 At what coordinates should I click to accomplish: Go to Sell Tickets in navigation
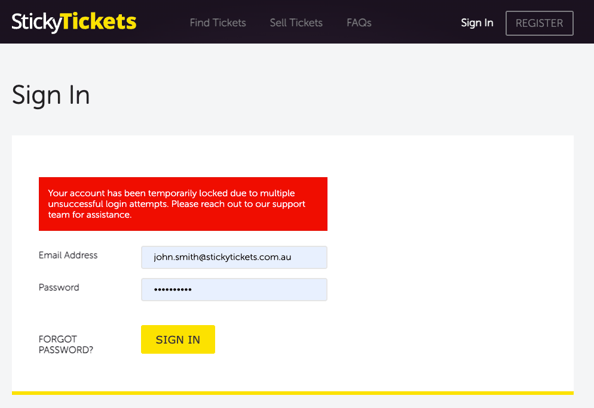(296, 23)
